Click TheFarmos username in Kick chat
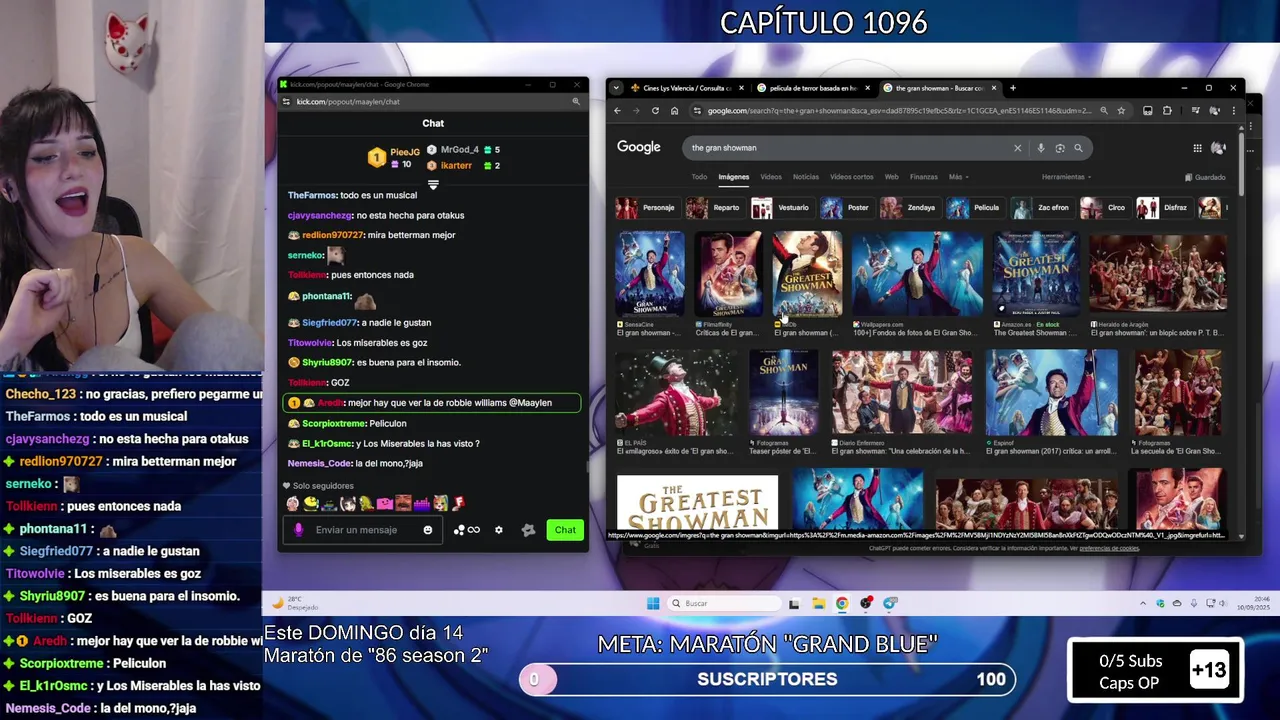Image resolution: width=1280 pixels, height=720 pixels. [x=312, y=195]
